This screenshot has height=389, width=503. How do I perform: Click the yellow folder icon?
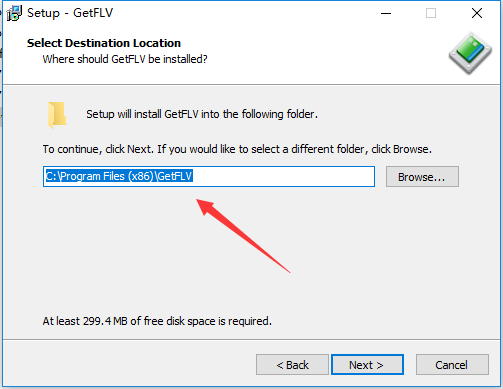[57, 115]
